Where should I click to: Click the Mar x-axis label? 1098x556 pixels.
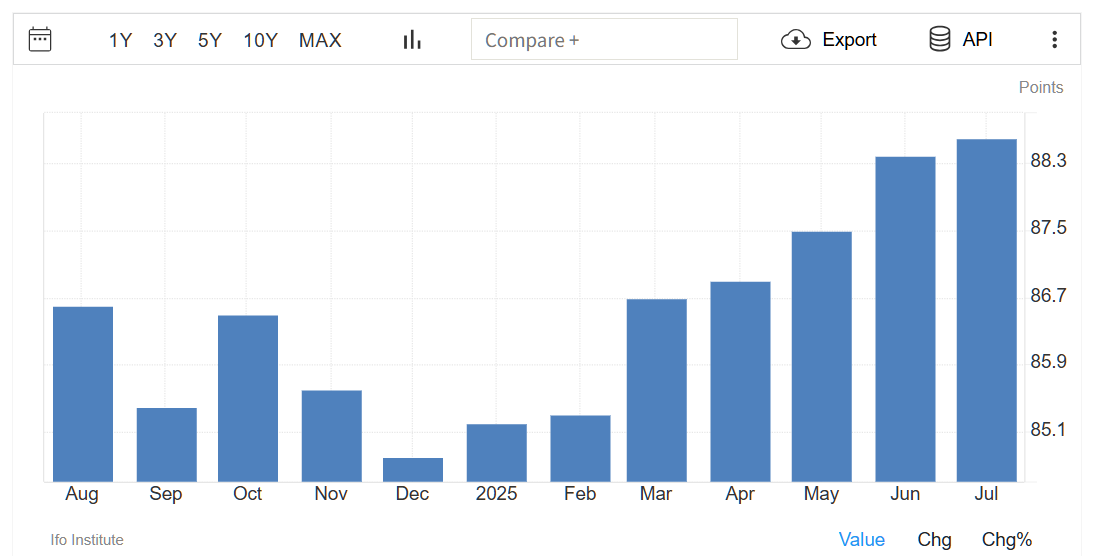point(656,494)
